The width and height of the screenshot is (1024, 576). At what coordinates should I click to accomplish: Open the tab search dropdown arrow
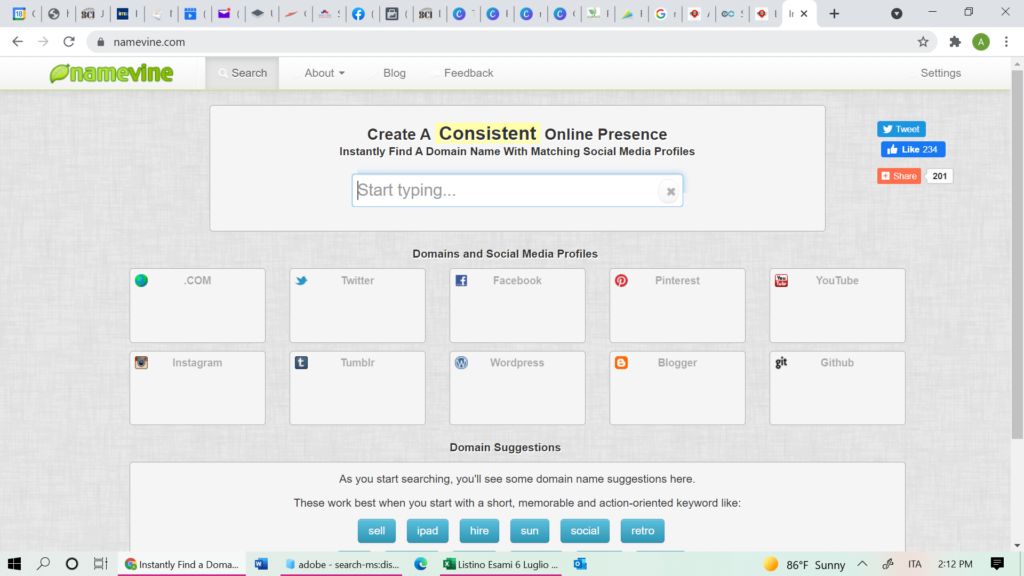(x=897, y=14)
